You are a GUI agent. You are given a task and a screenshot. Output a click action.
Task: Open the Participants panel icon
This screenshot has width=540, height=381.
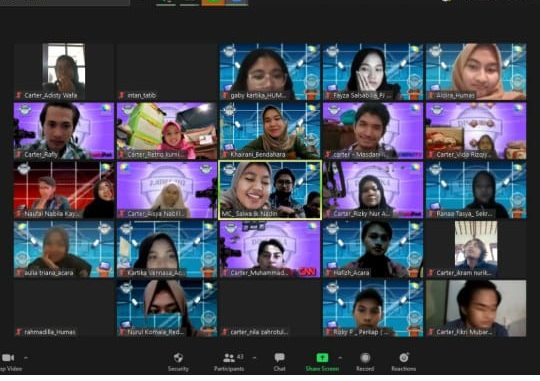[x=229, y=358]
